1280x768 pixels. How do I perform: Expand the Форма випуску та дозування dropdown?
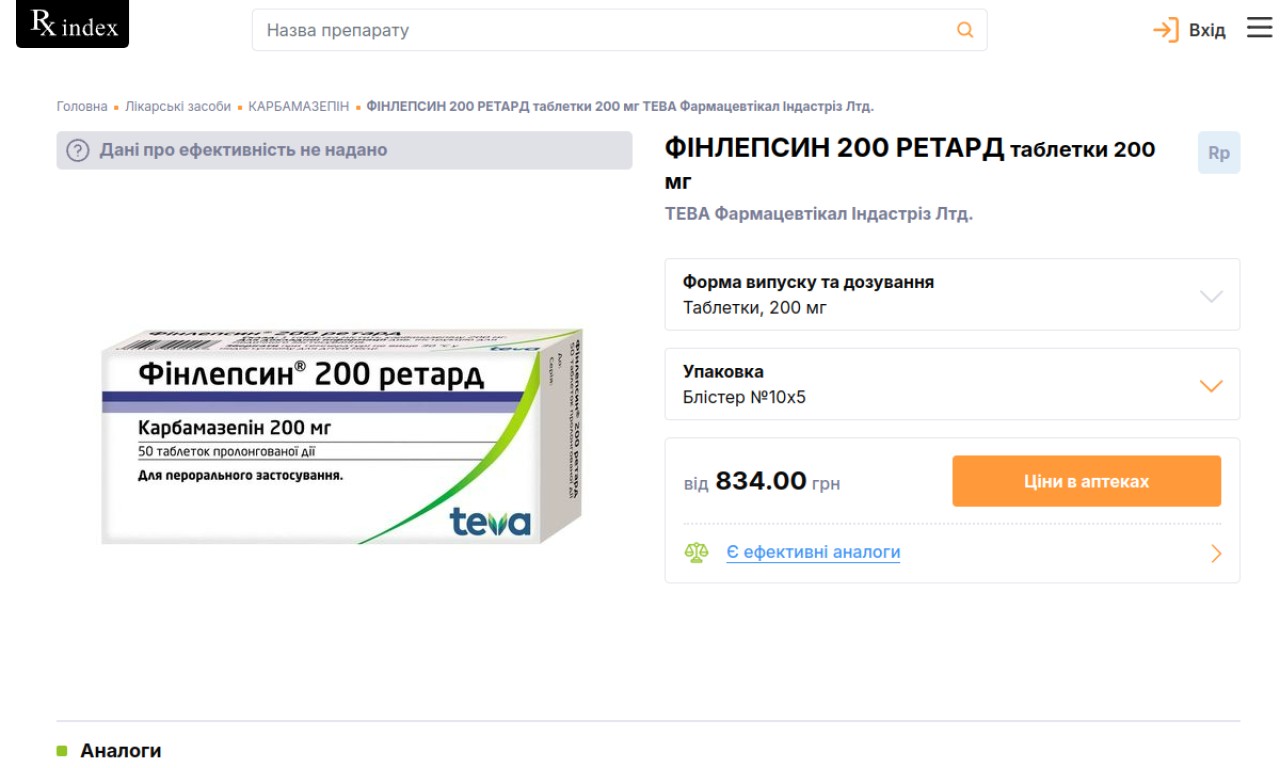(1210, 296)
